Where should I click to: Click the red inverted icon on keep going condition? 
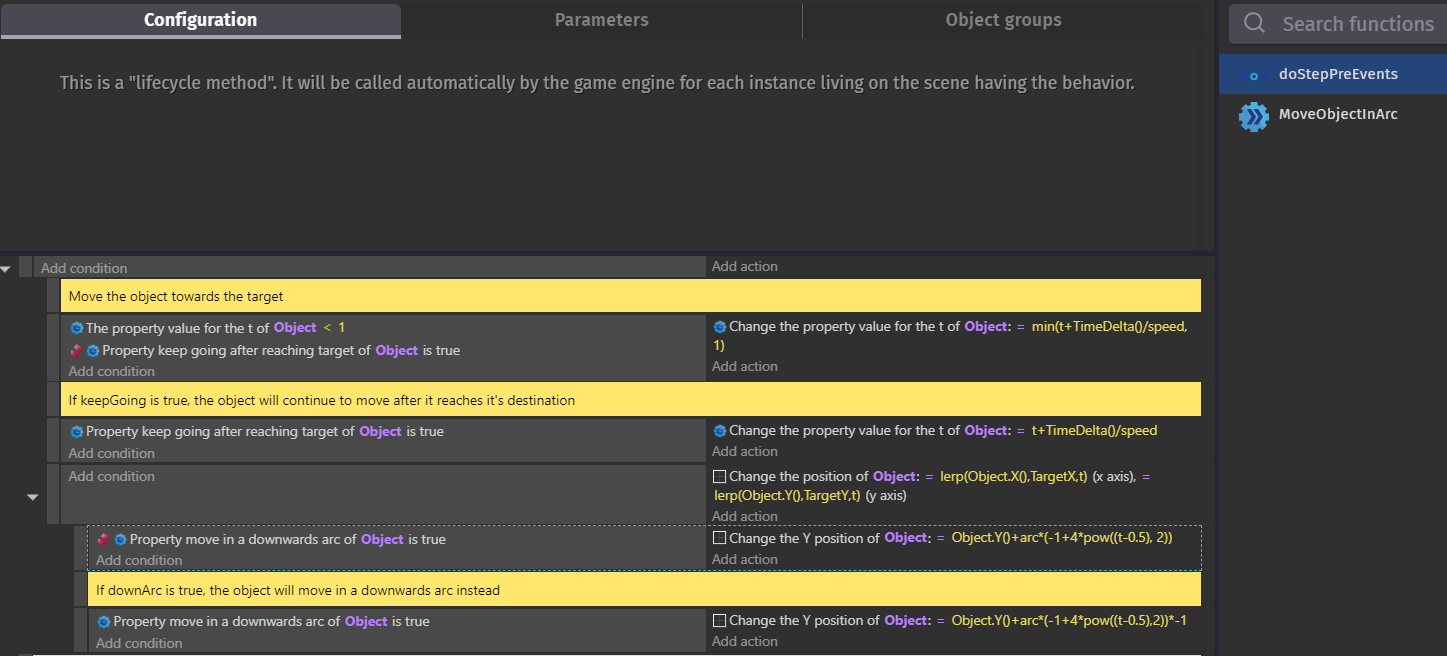point(76,351)
